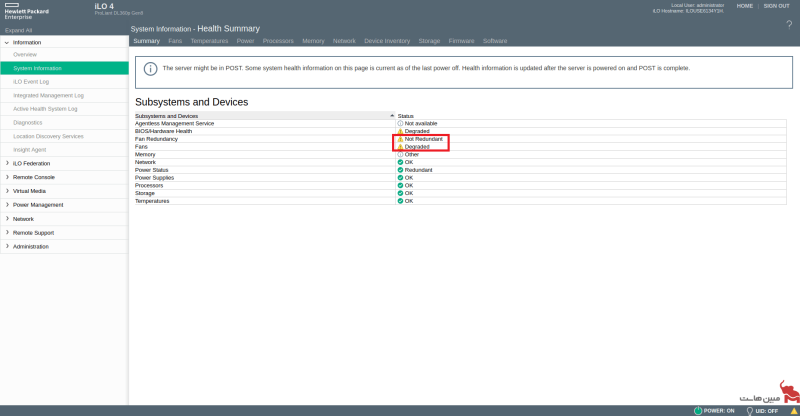Open the Device Inventory tab
800x416 pixels.
click(x=387, y=41)
